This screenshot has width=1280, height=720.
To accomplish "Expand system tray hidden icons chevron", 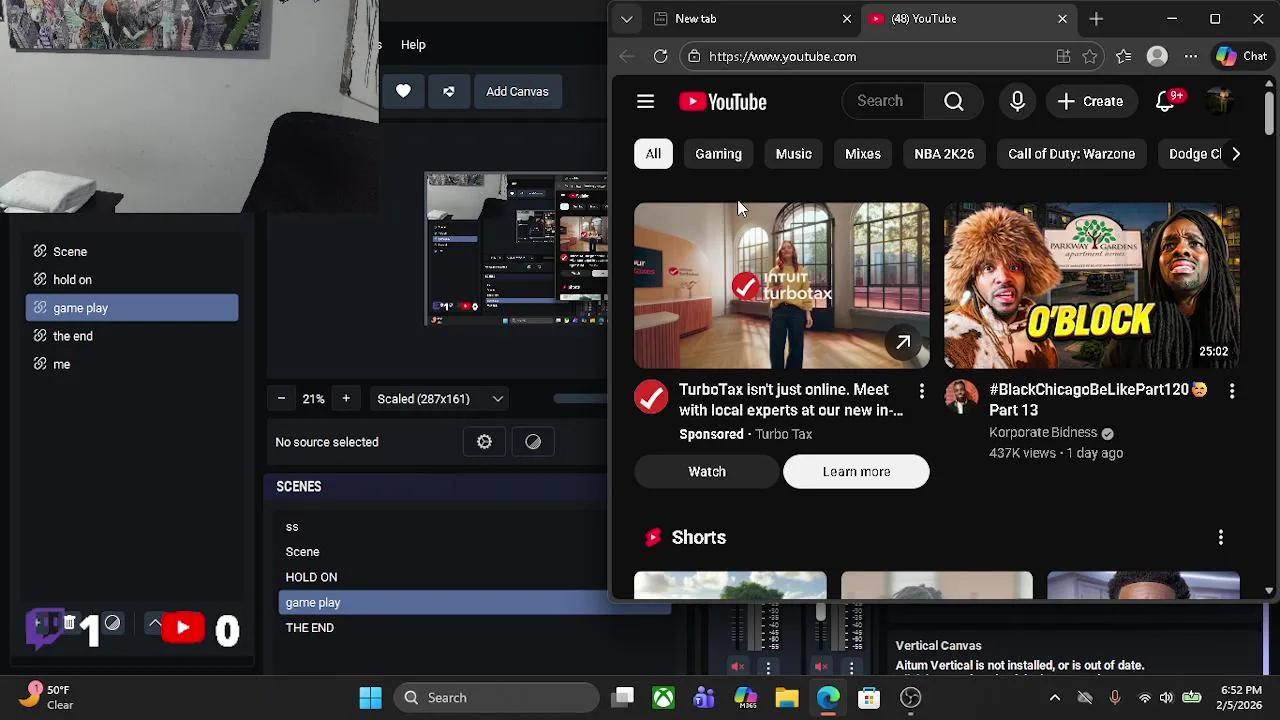I will point(1055,698).
